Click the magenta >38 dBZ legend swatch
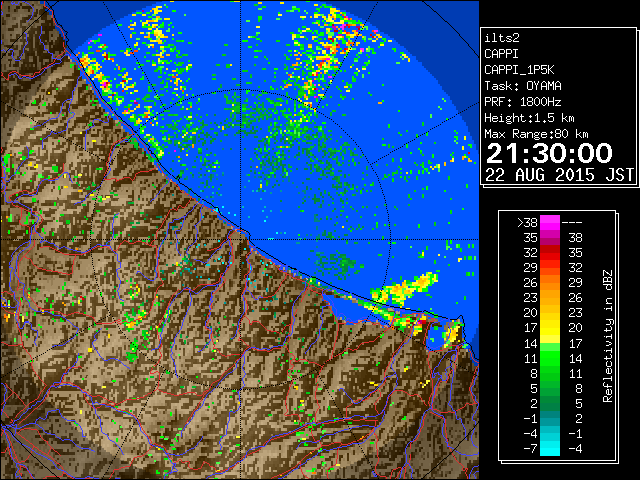Viewport: 640px width, 480px height. click(550, 222)
